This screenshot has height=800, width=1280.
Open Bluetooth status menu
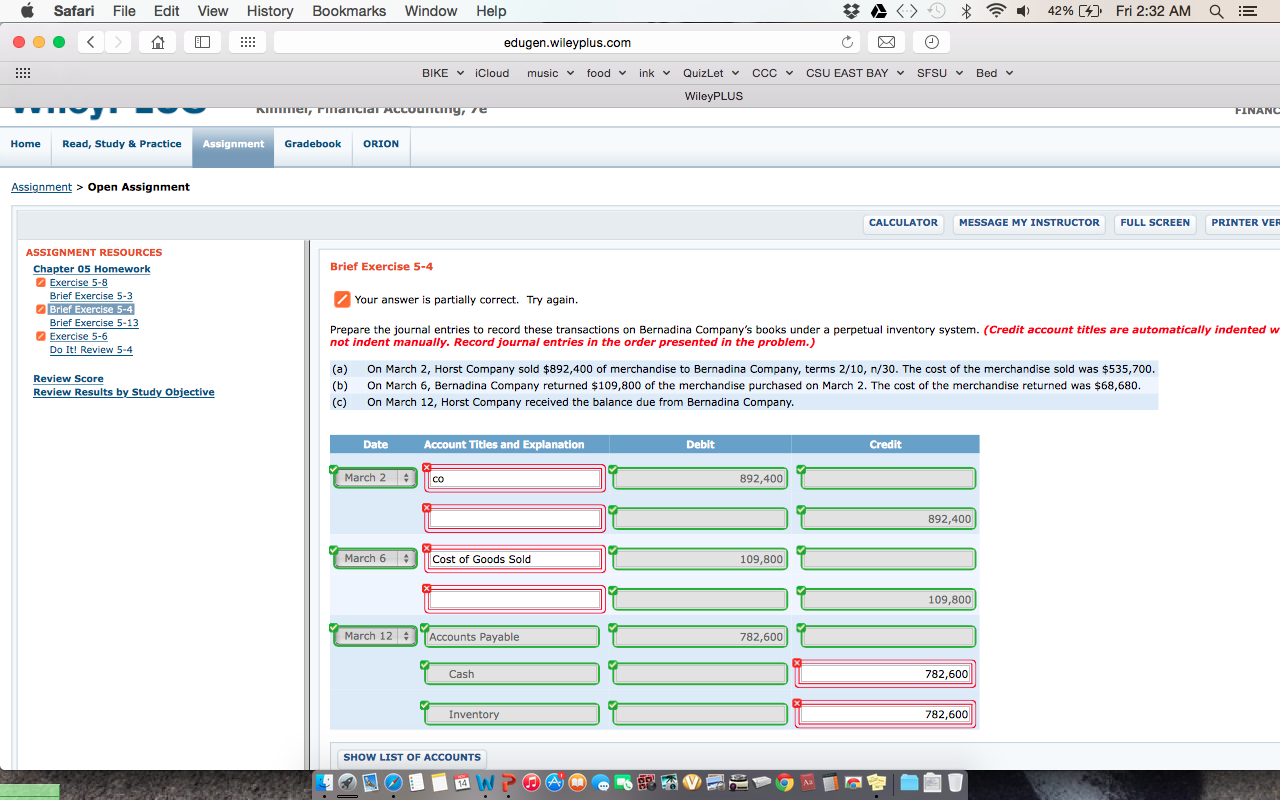pos(966,11)
